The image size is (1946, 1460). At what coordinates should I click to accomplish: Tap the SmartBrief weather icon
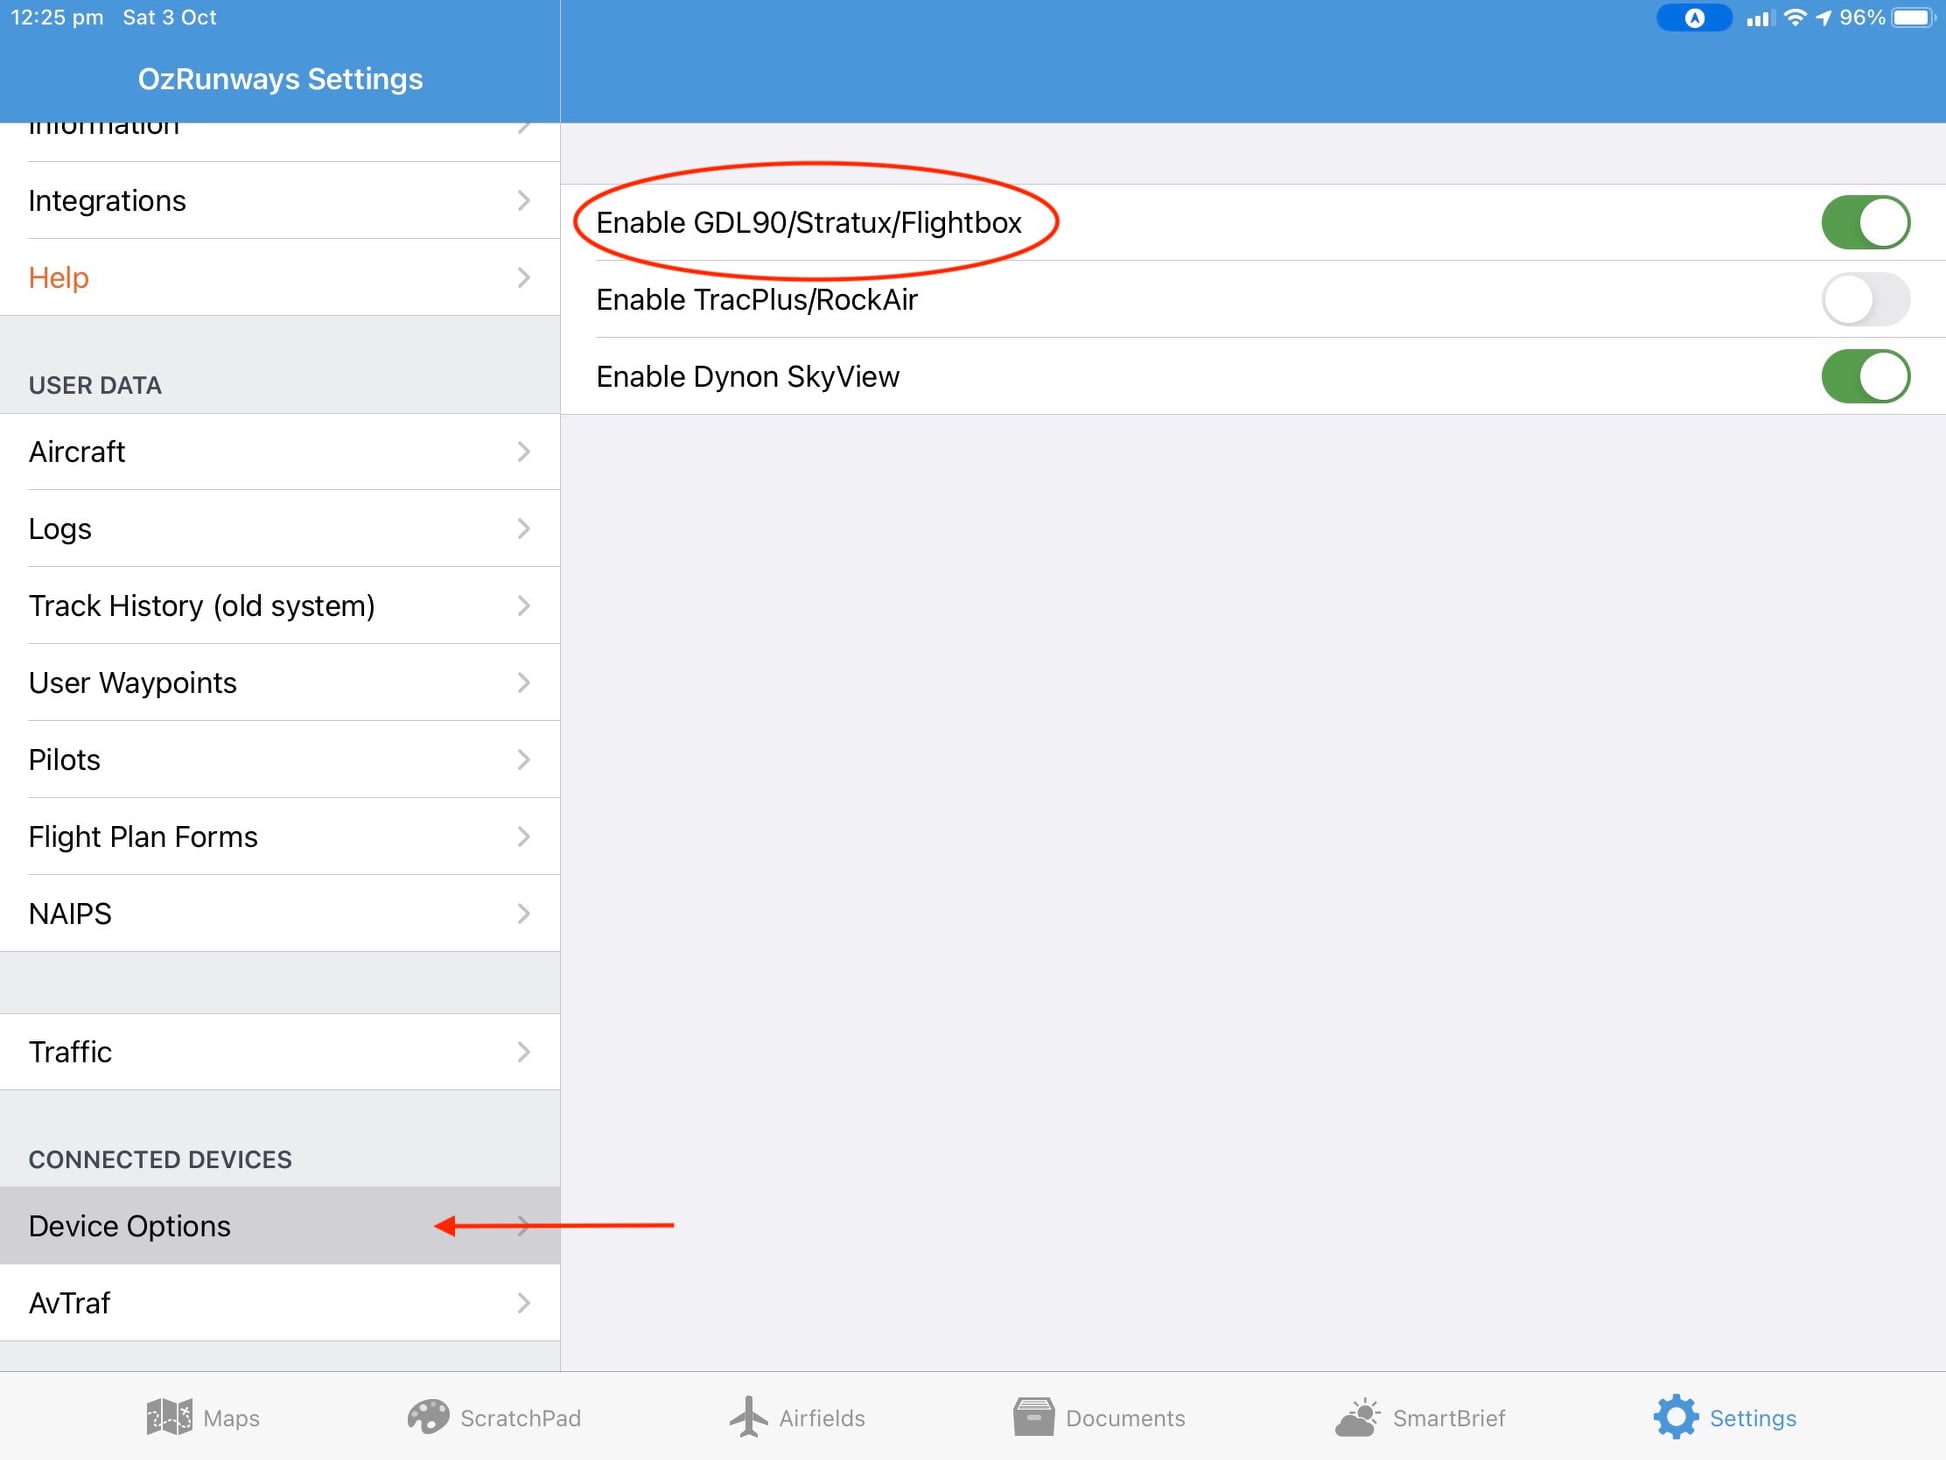click(x=1357, y=1417)
